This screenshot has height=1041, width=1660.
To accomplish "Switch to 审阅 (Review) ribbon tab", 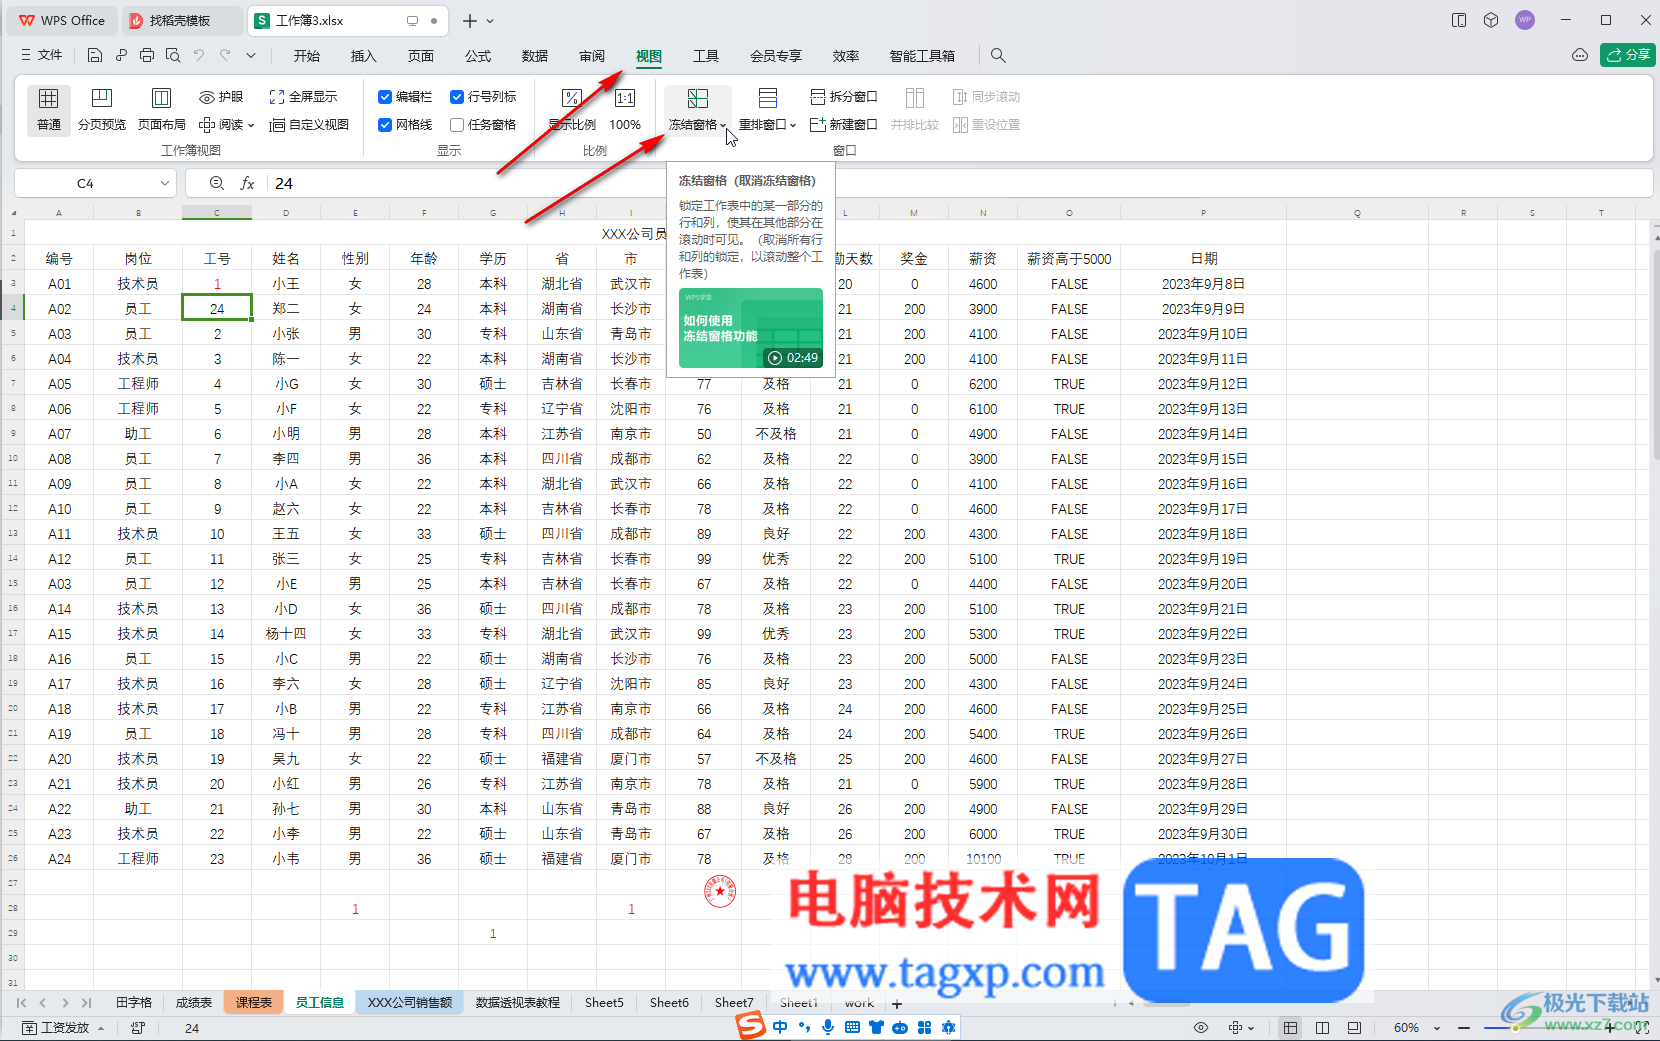I will coord(592,56).
